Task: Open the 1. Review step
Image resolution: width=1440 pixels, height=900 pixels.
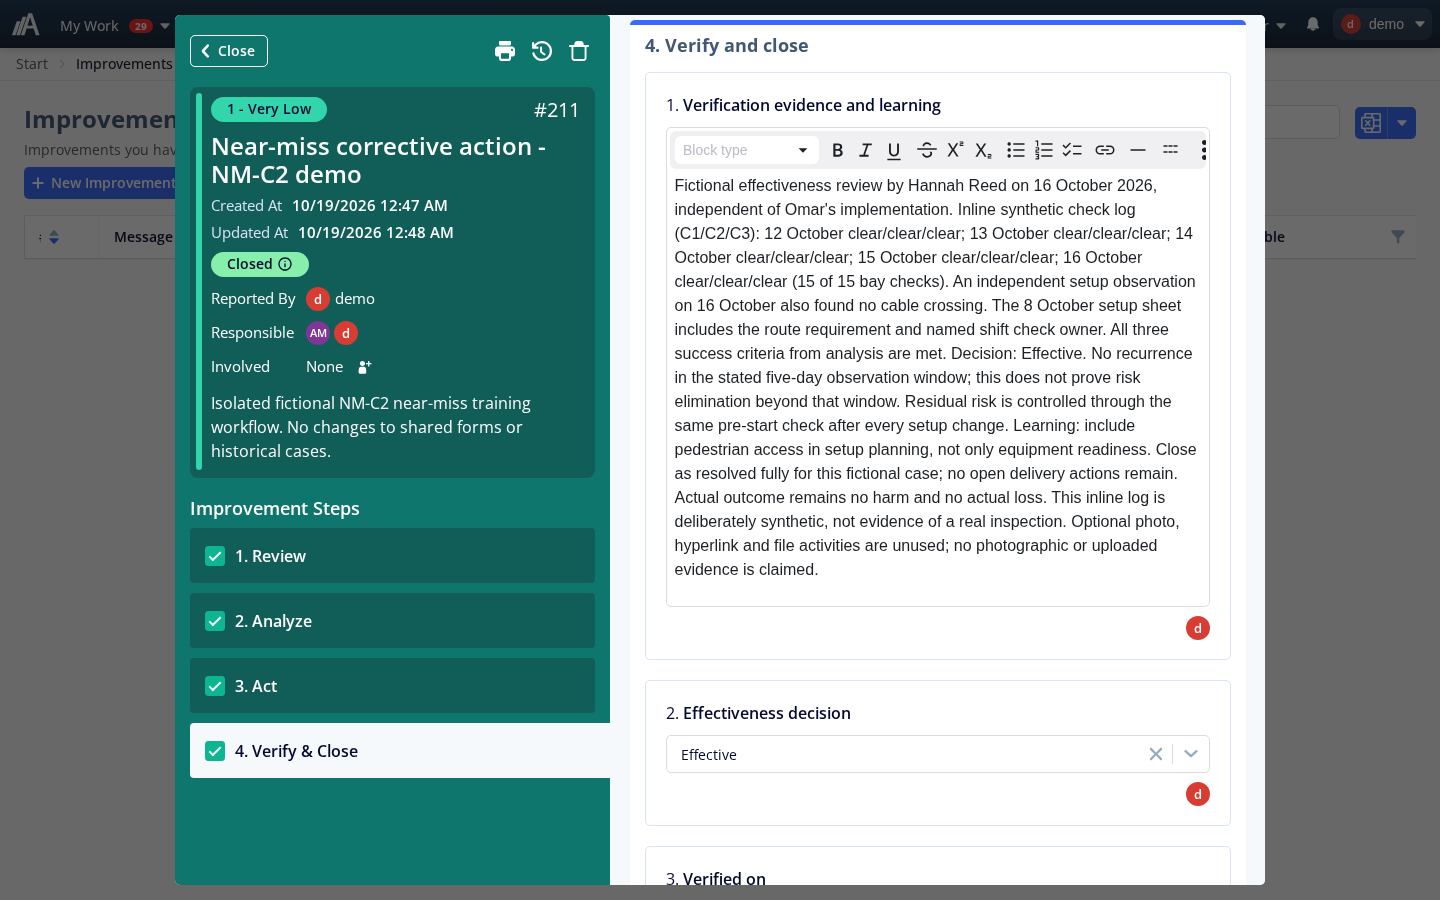Action: click(392, 556)
